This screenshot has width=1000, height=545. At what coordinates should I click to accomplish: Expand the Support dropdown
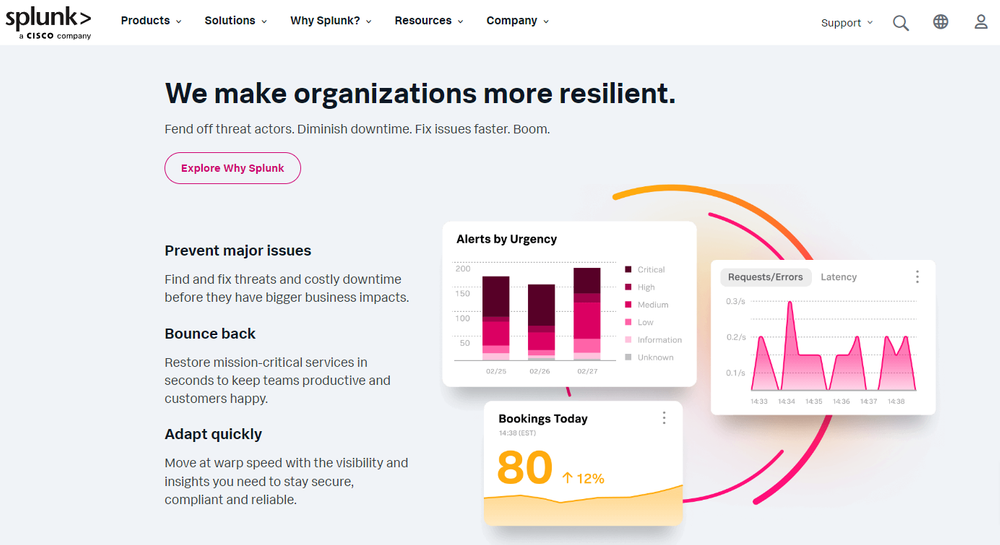(846, 23)
